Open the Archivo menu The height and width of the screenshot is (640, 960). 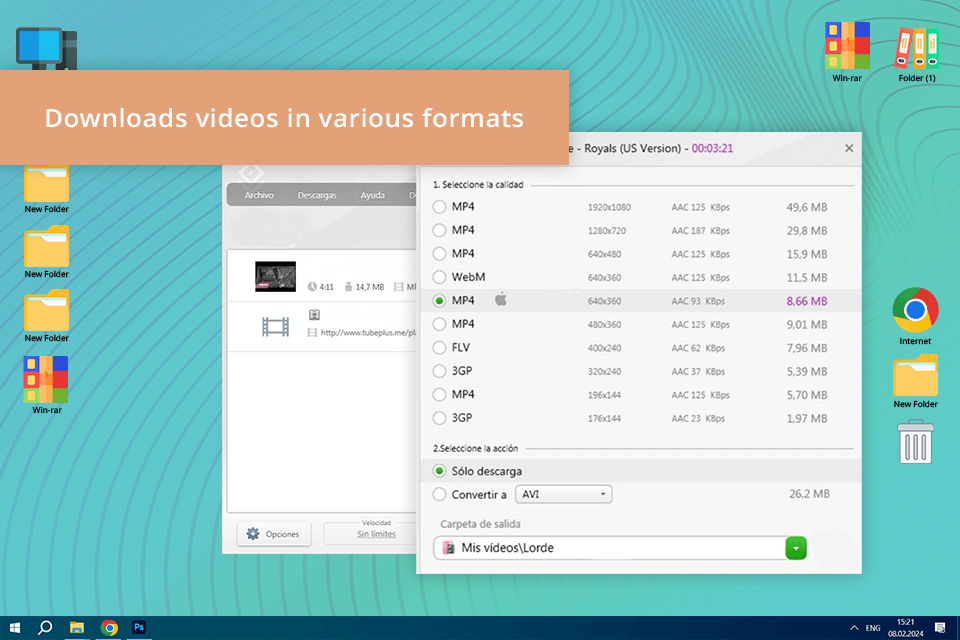[x=259, y=195]
